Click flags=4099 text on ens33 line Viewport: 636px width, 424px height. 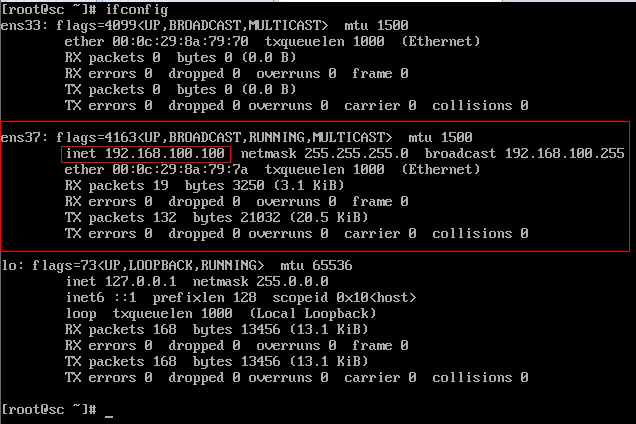point(96,26)
